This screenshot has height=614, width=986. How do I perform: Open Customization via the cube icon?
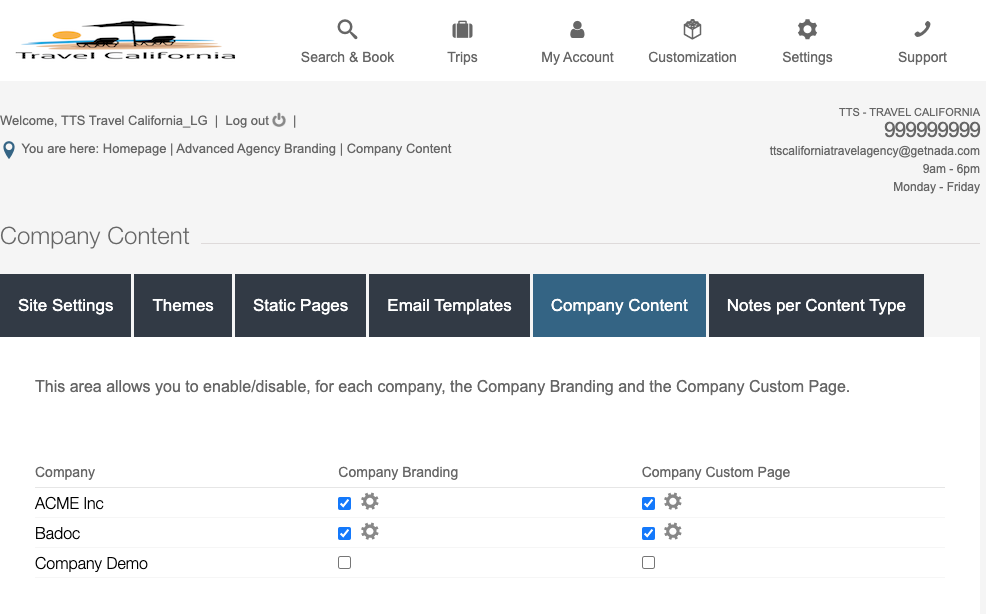(692, 29)
